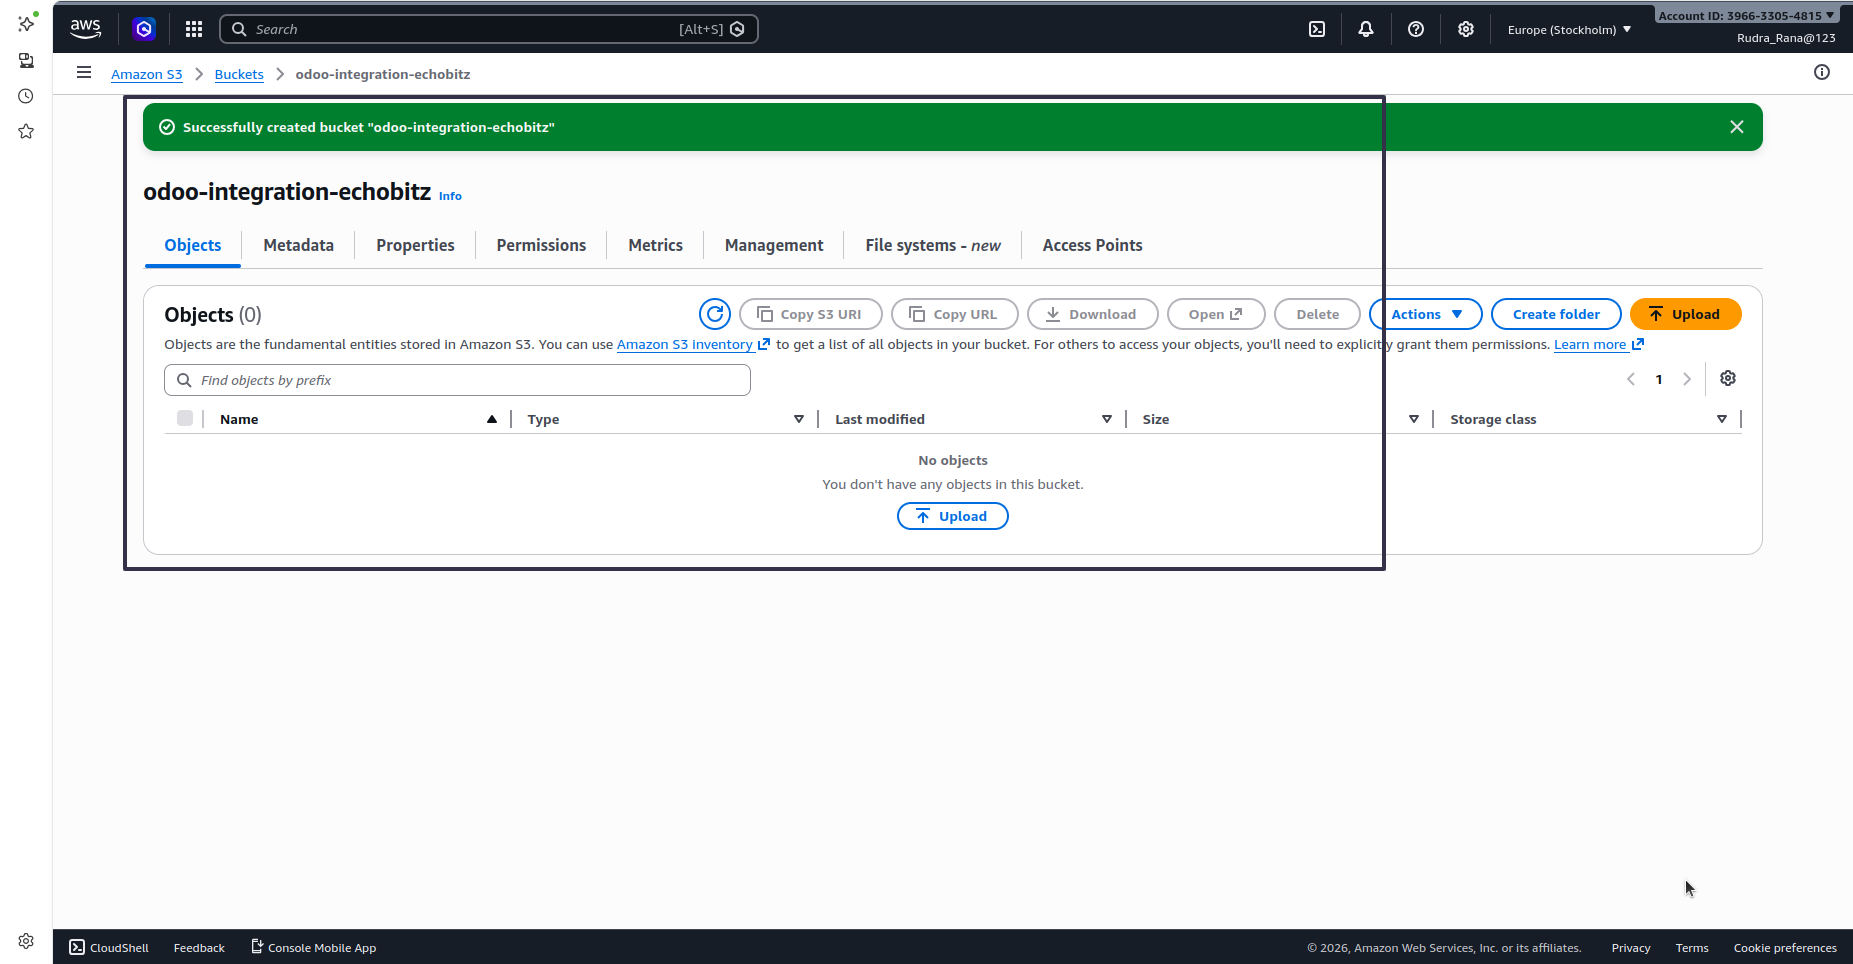
Task: Open console settings gear in top bar
Action: tap(1466, 29)
